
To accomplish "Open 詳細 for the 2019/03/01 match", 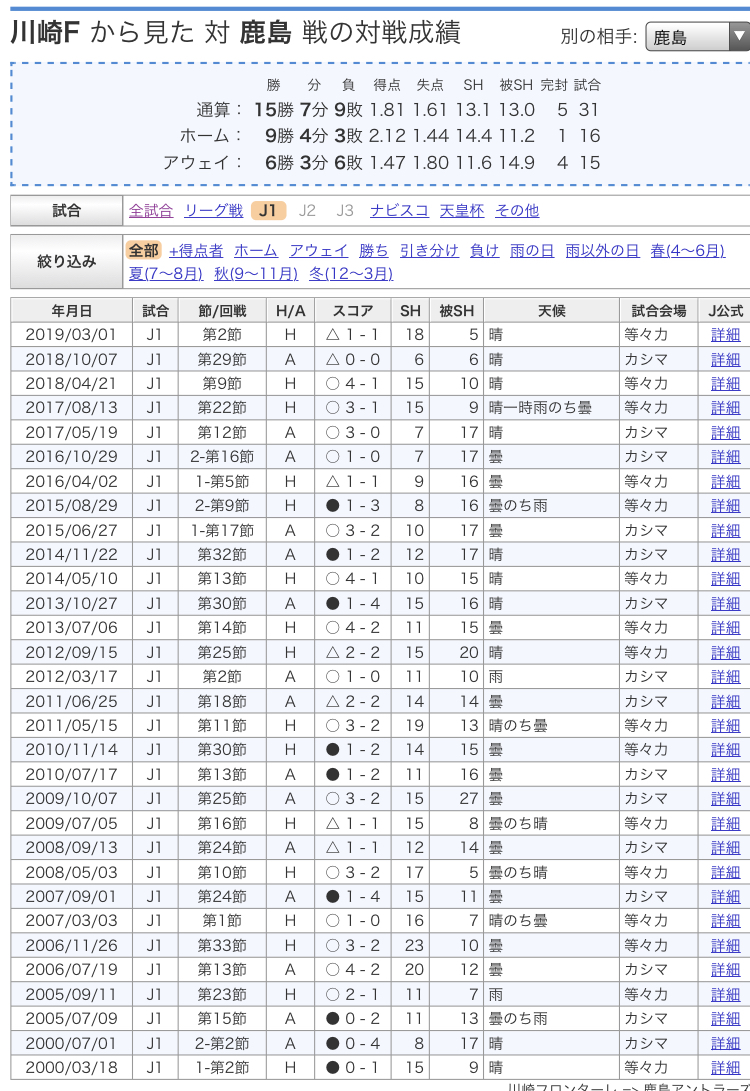I will pos(725,335).
